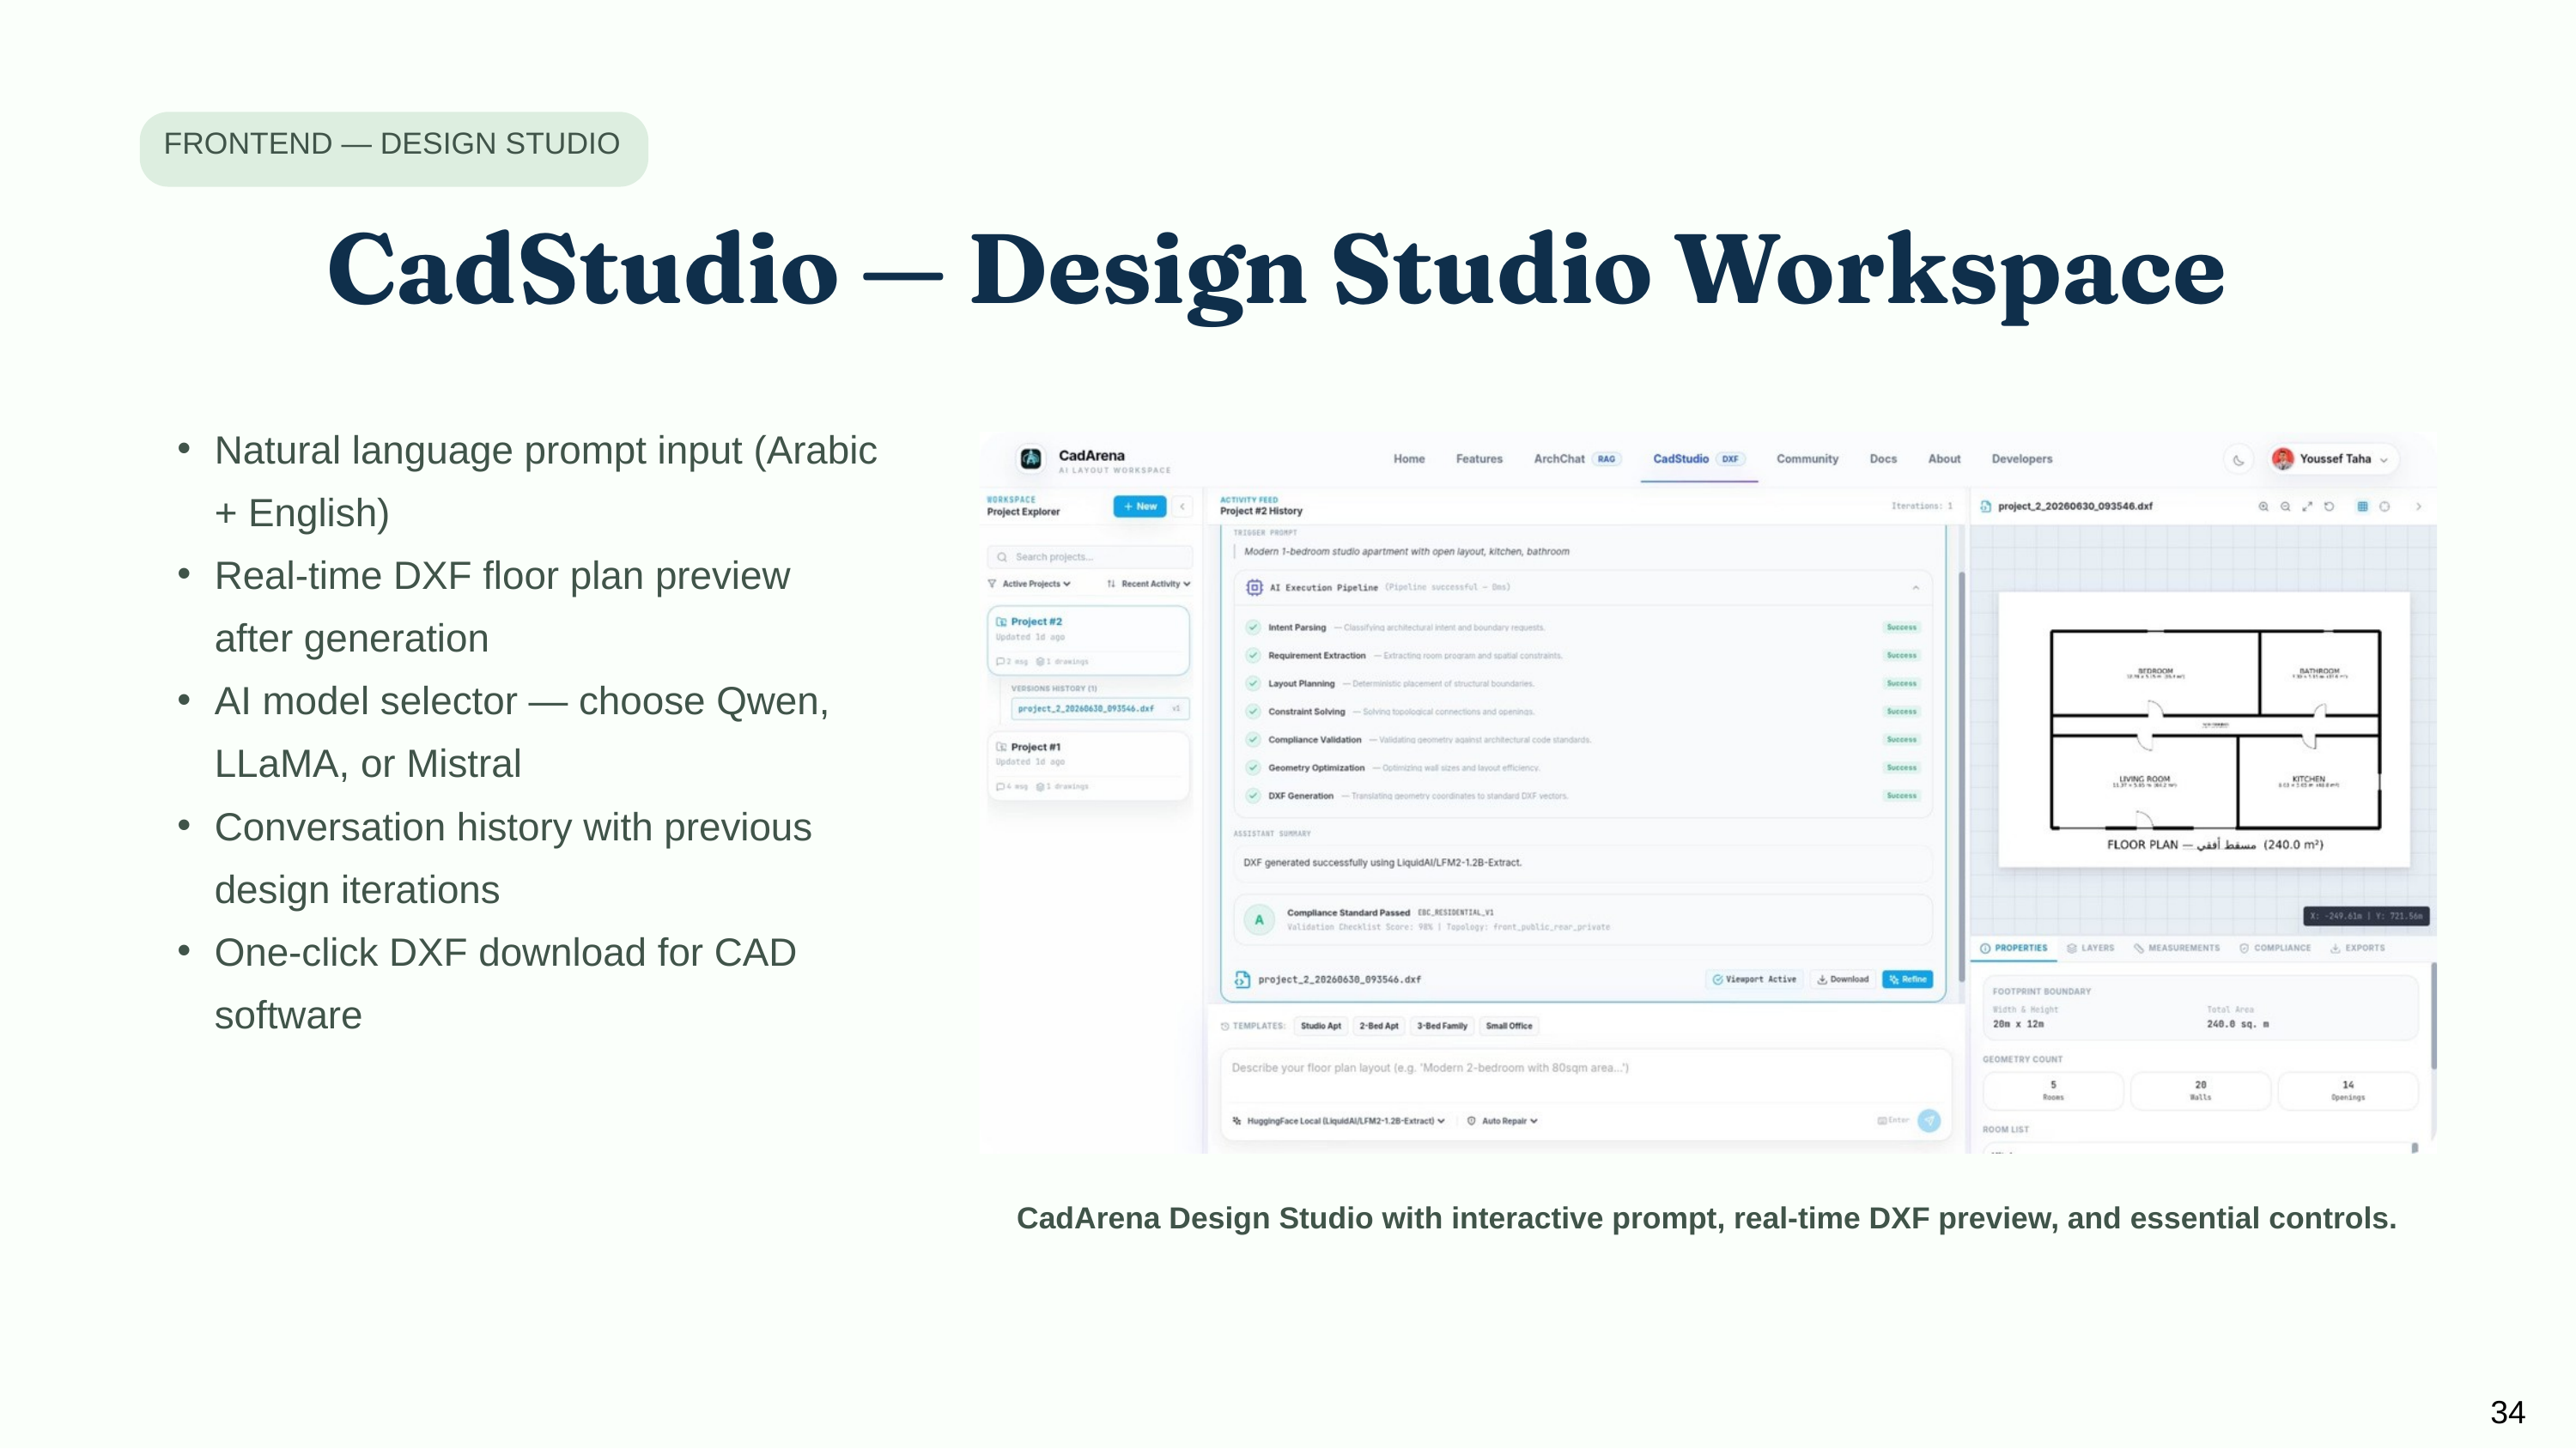Image resolution: width=2576 pixels, height=1449 pixels.
Task: Select the Project #2 card
Action: tap(1088, 640)
